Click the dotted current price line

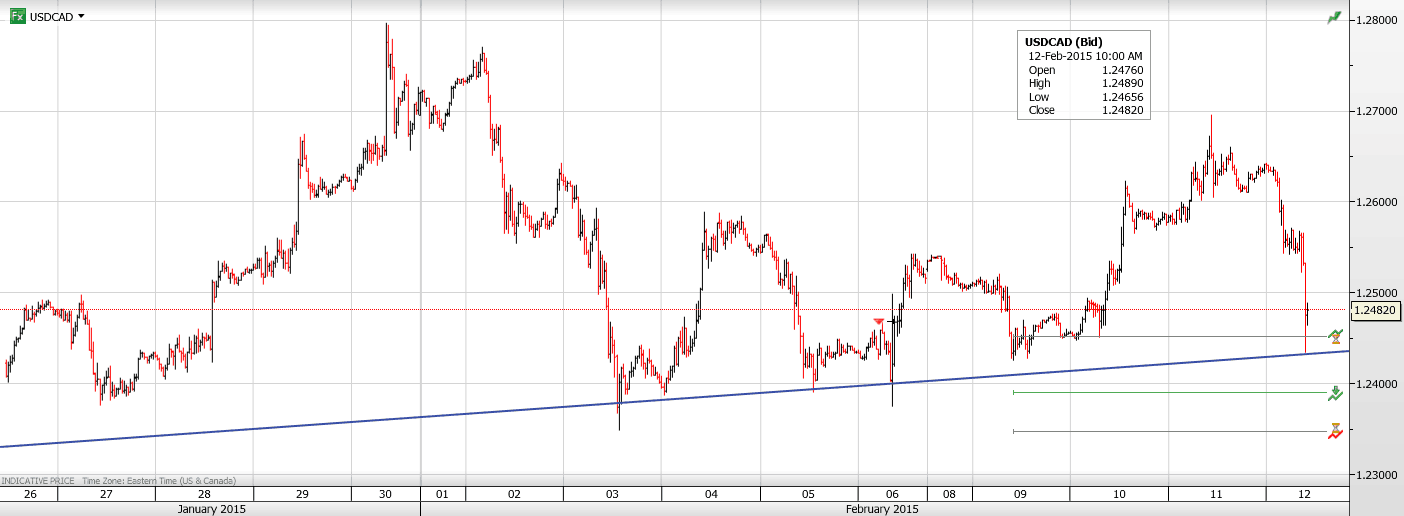click(600, 309)
